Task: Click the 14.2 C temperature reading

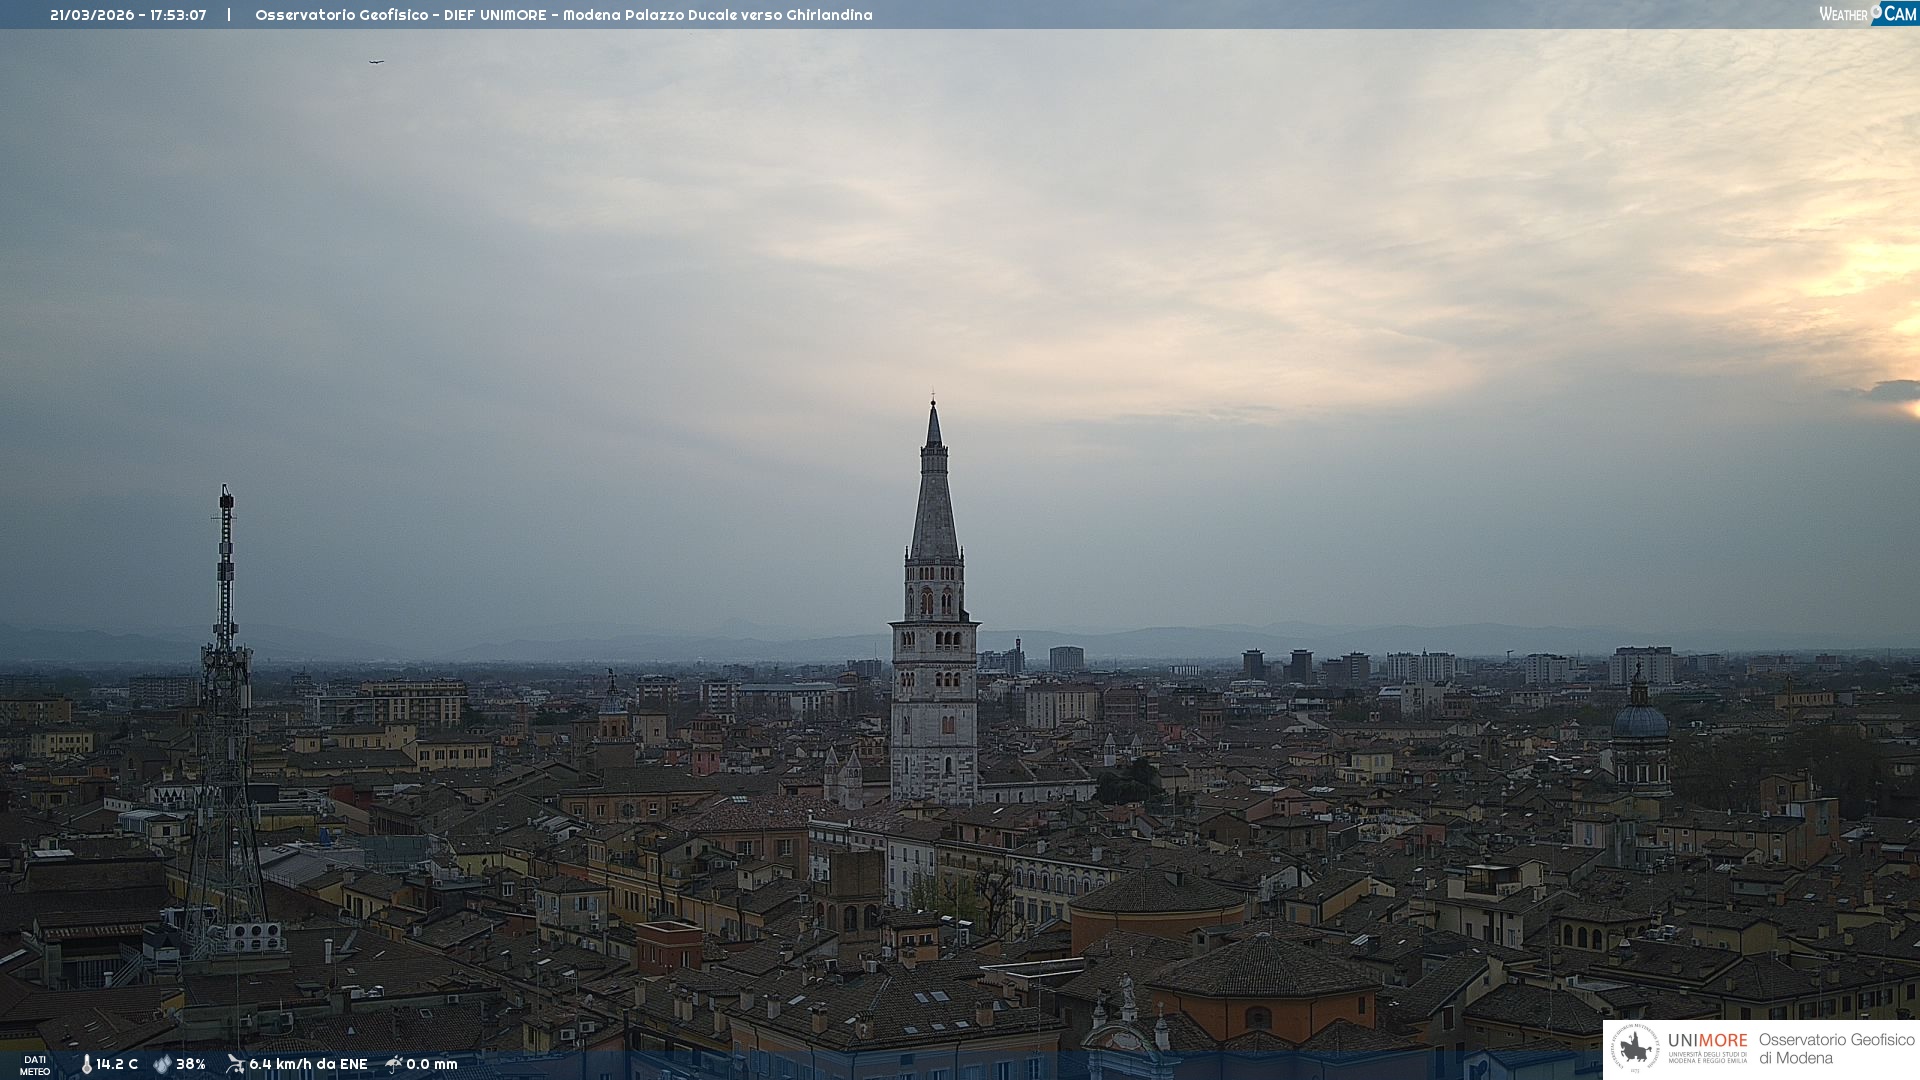Action: pos(117,1064)
